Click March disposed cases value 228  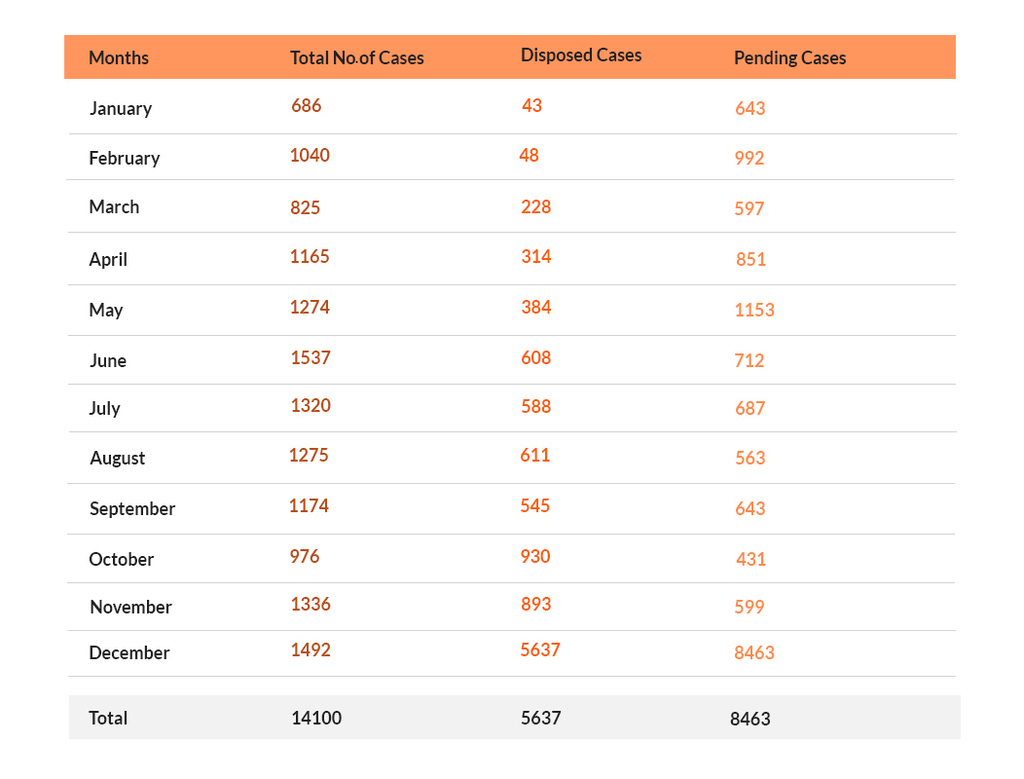[536, 207]
